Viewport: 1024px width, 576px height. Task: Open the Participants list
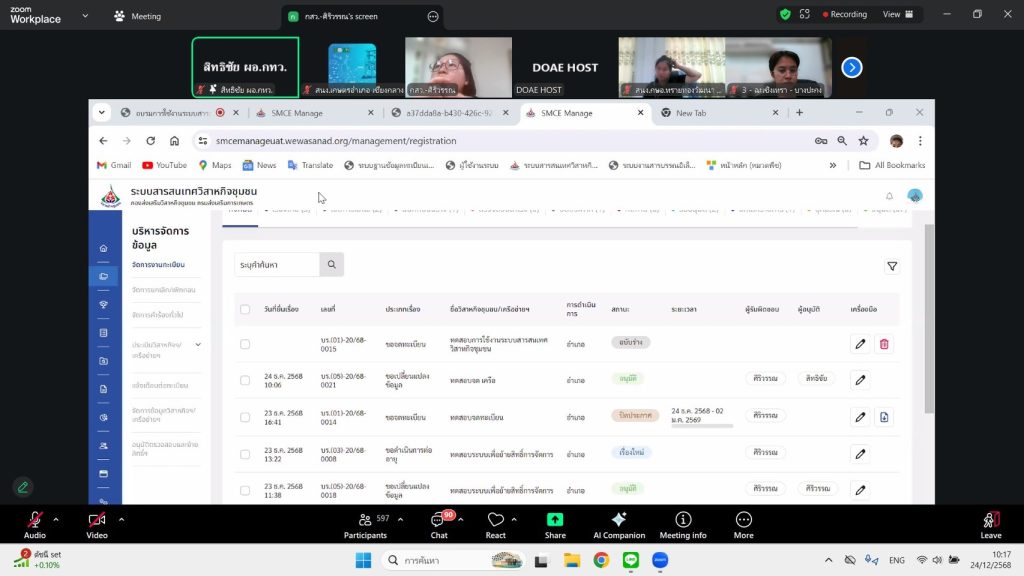(x=365, y=520)
